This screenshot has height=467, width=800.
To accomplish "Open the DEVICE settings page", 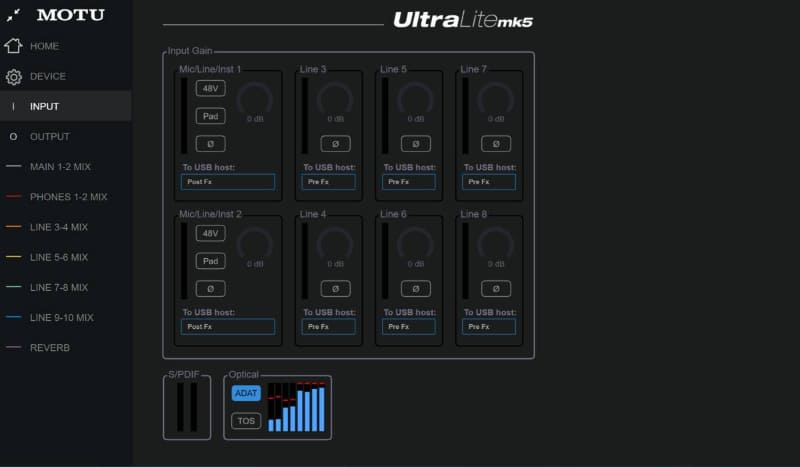I will click(48, 76).
